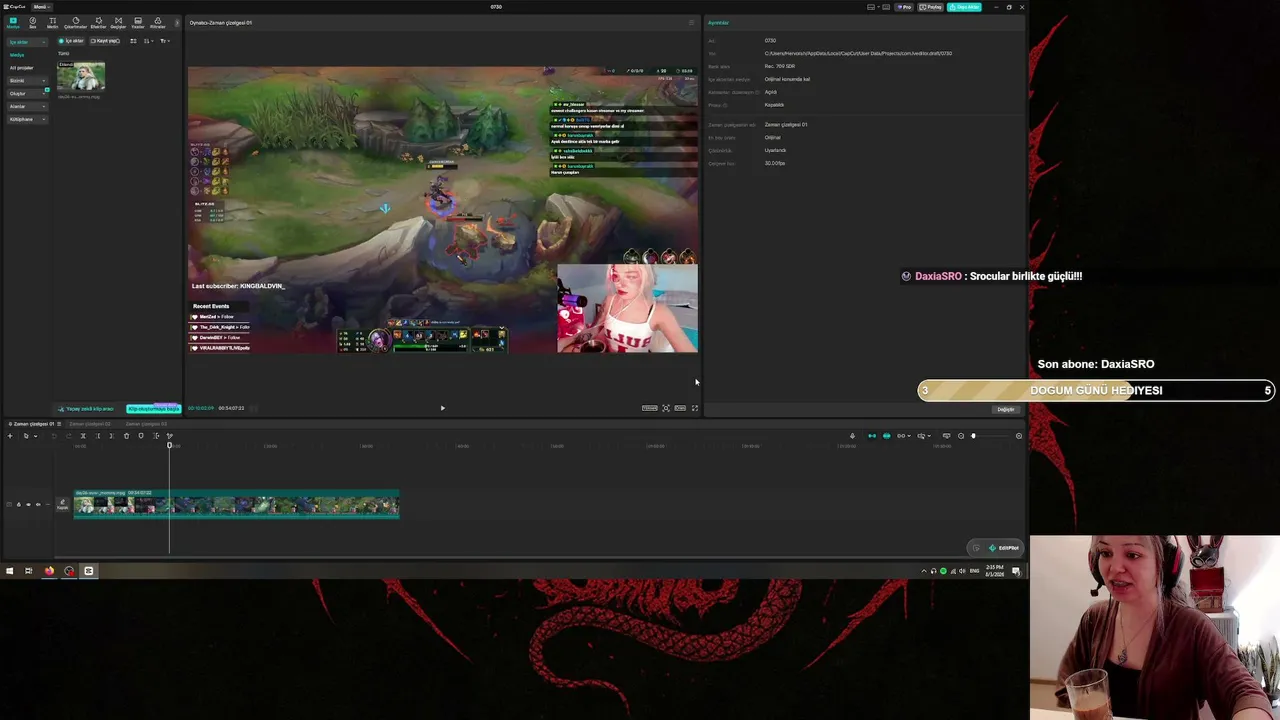This screenshot has width=1280, height=720.
Task: Enter fullscreen preview in the player
Action: pyautogui.click(x=695, y=408)
